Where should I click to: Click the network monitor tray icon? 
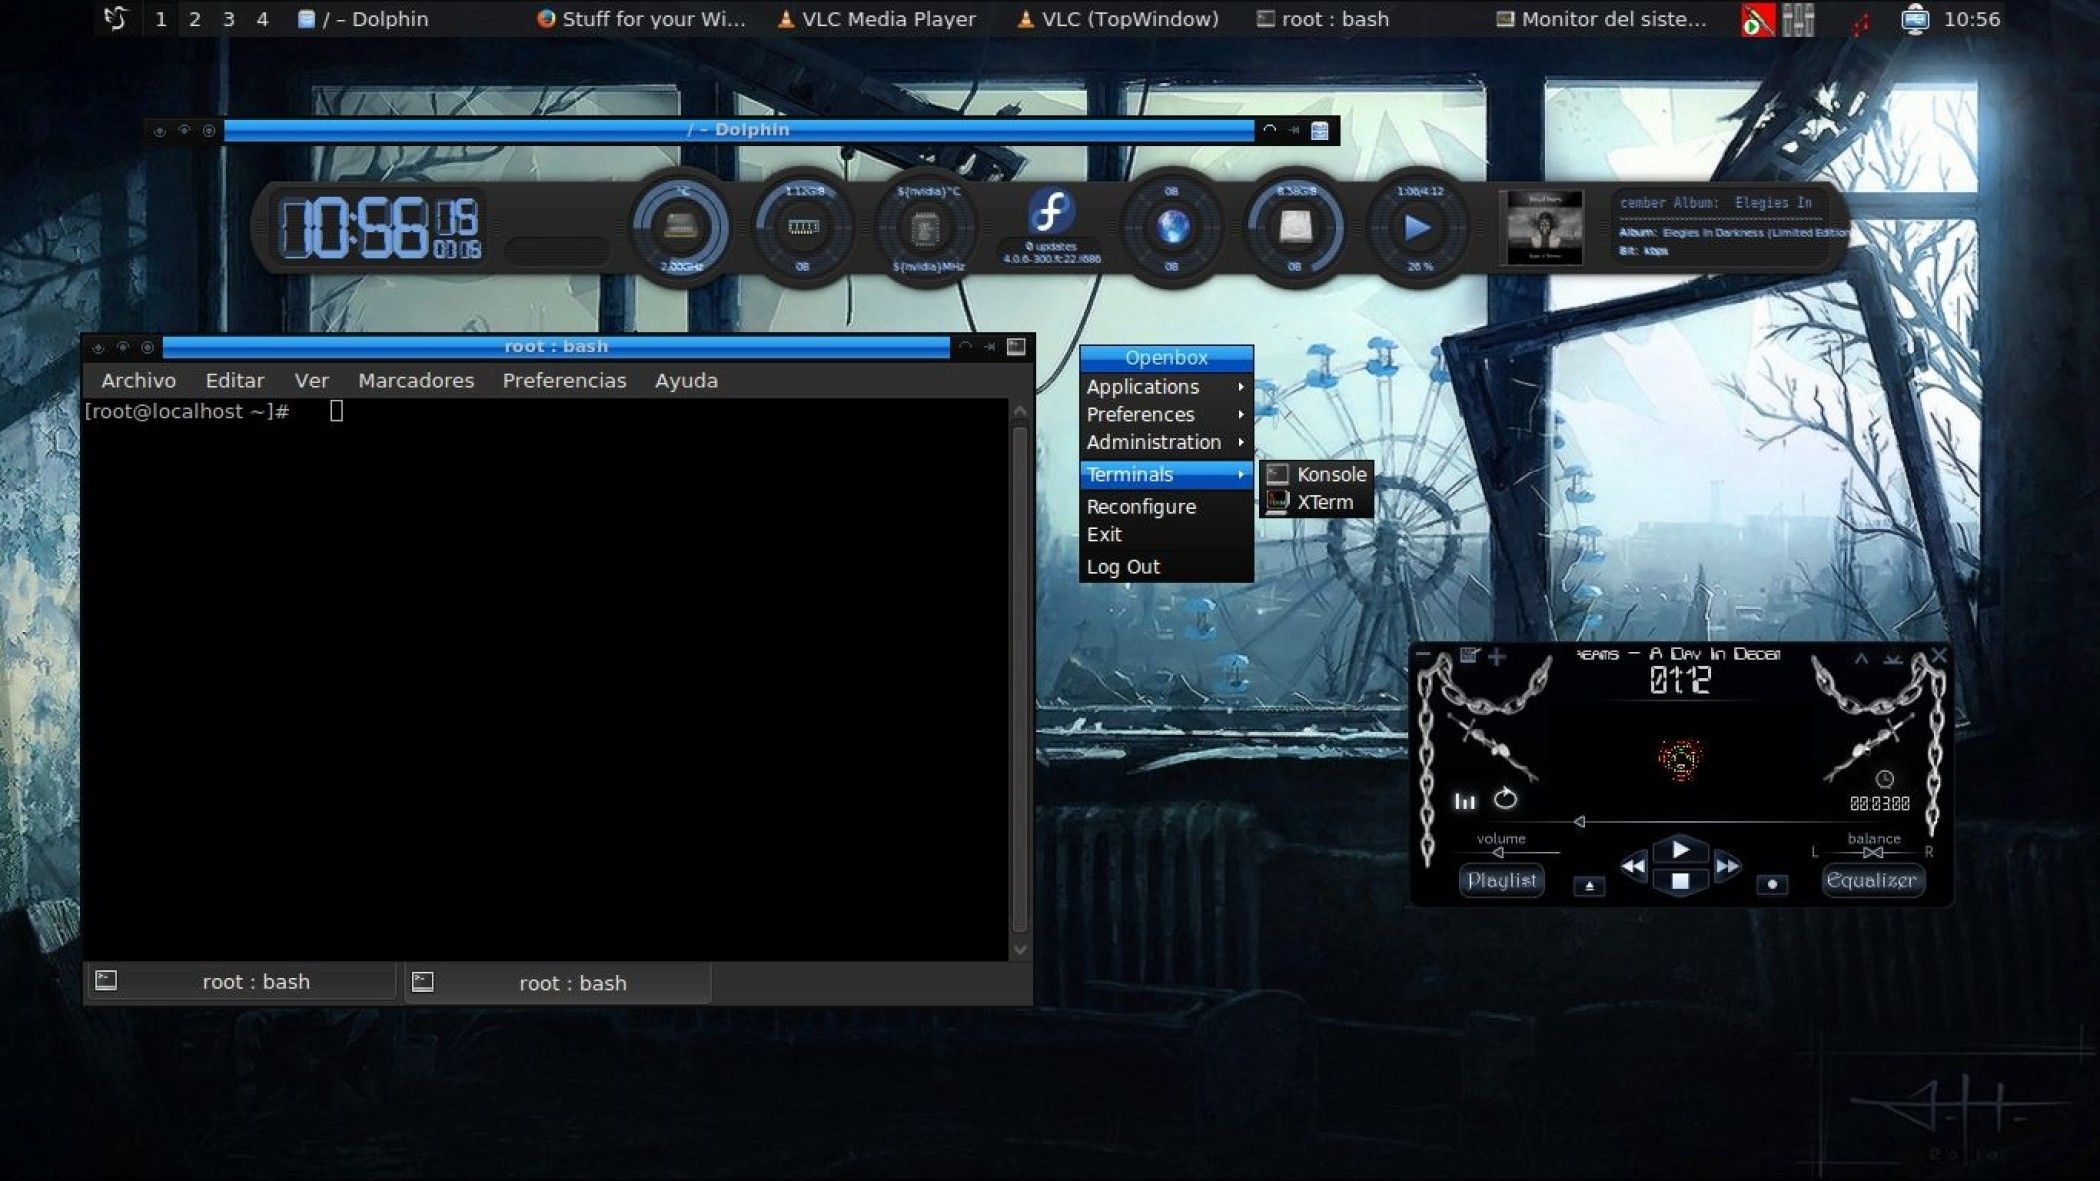(1914, 19)
